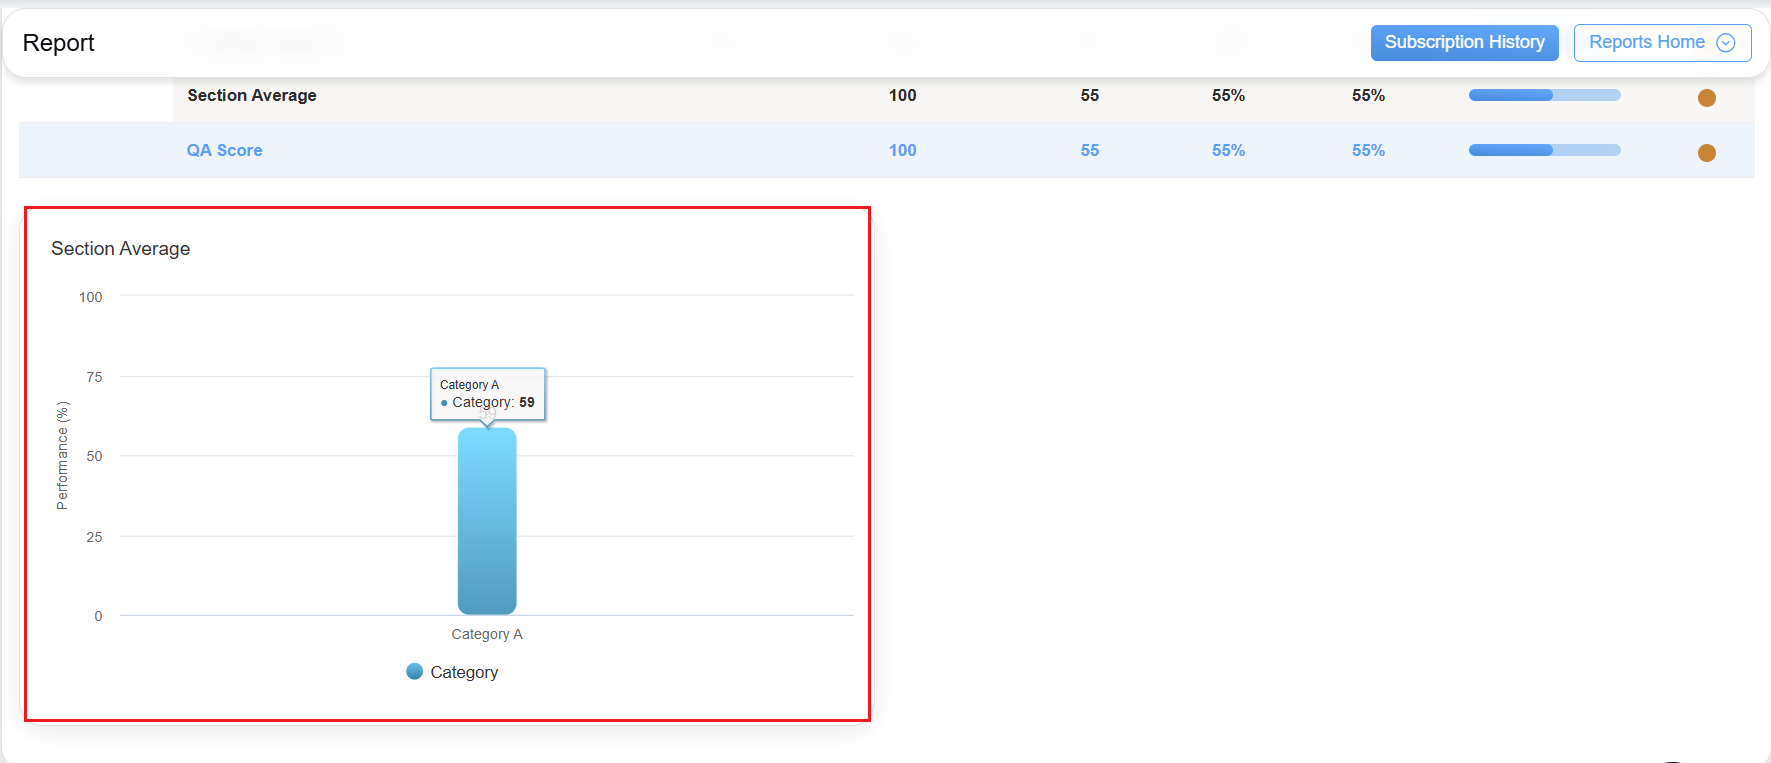Click the value 100 in QA Score row
This screenshot has height=763, width=1771.
pos(902,150)
